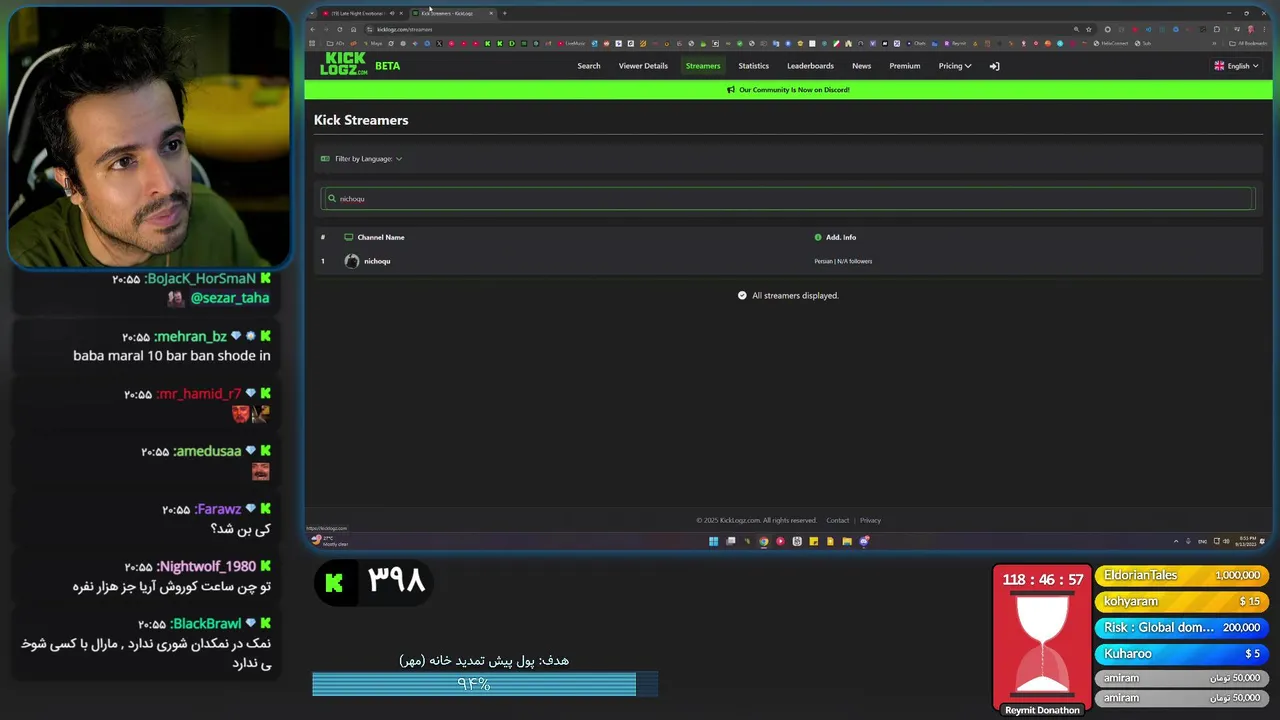Open a new browser tab
1280x720 pixels.
click(505, 13)
